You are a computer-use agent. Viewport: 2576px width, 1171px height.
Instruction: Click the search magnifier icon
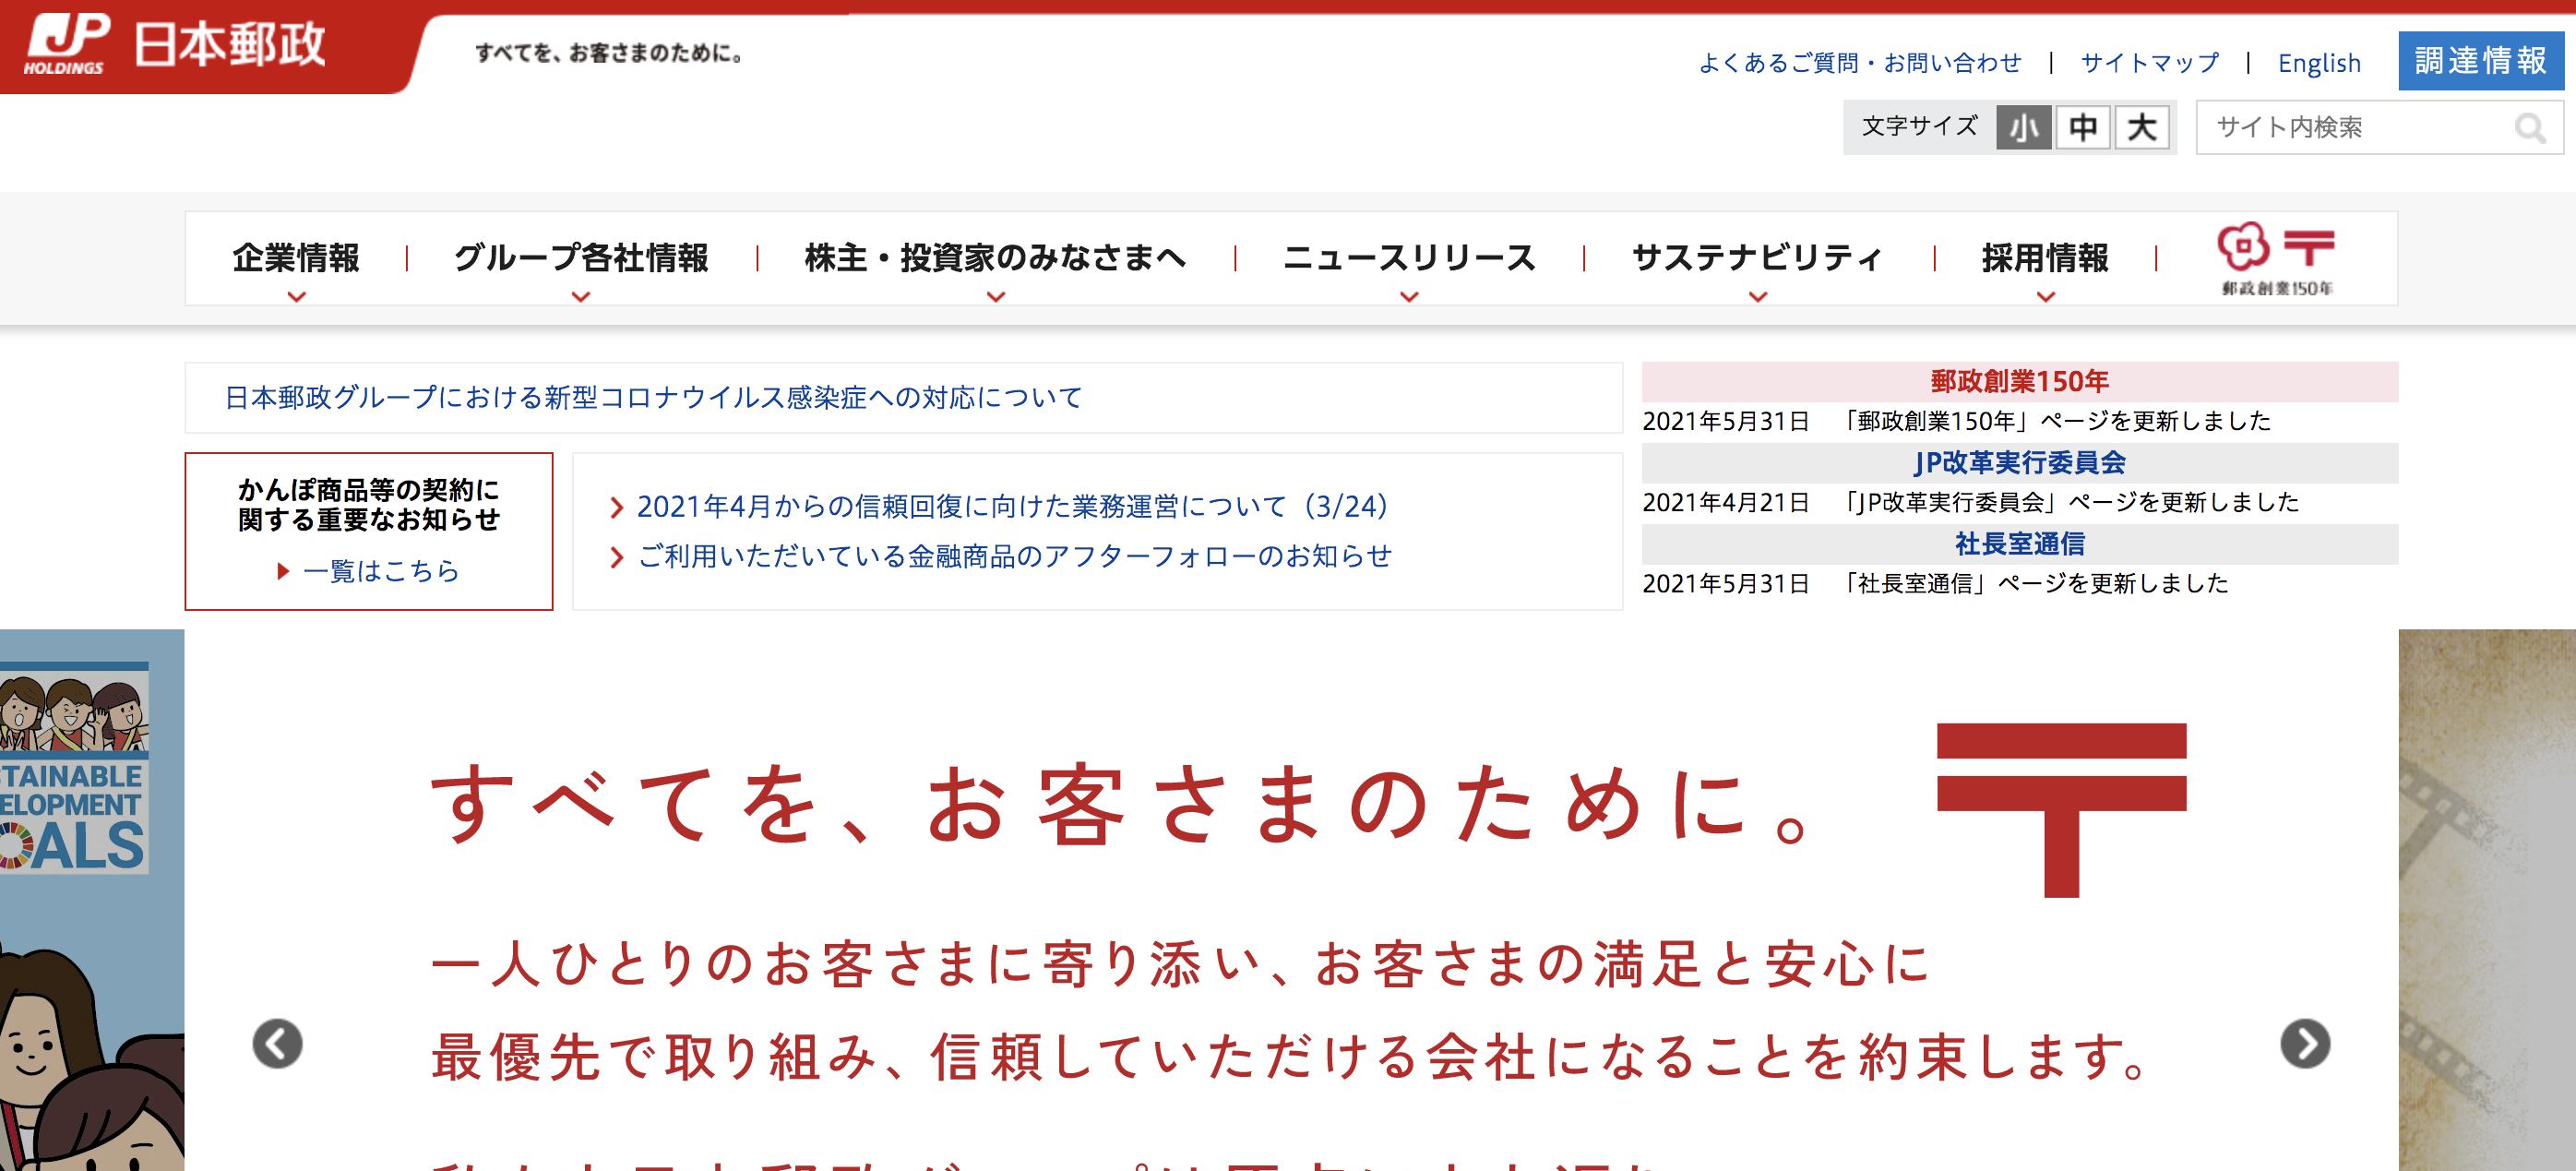point(2531,128)
